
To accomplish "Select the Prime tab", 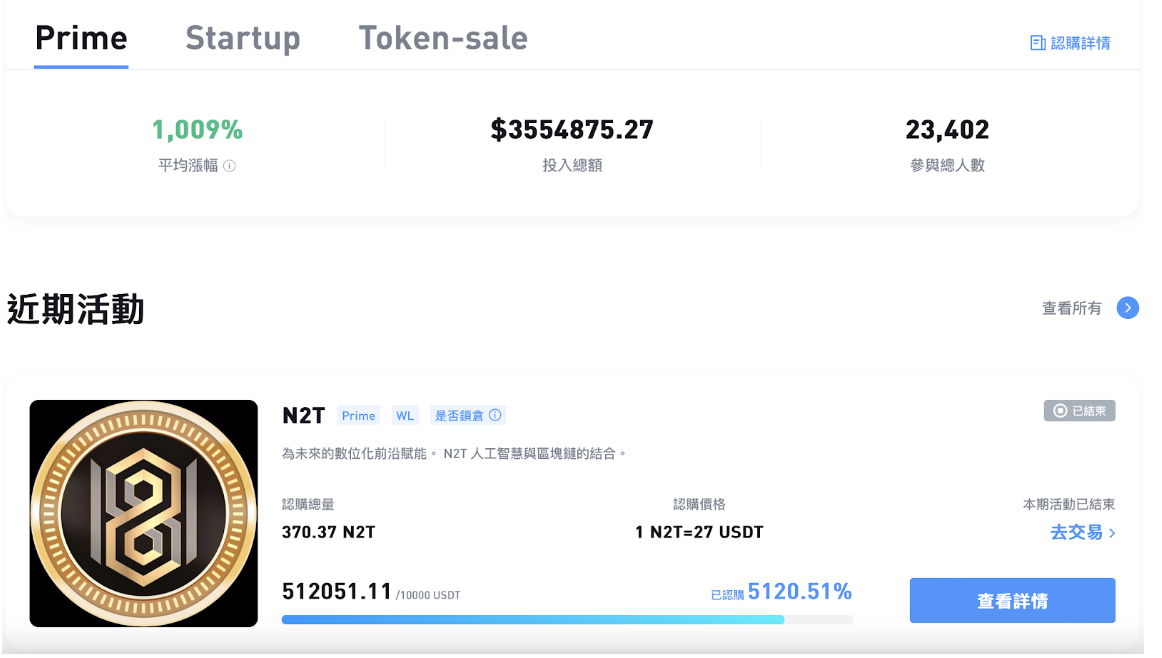I will (81, 38).
